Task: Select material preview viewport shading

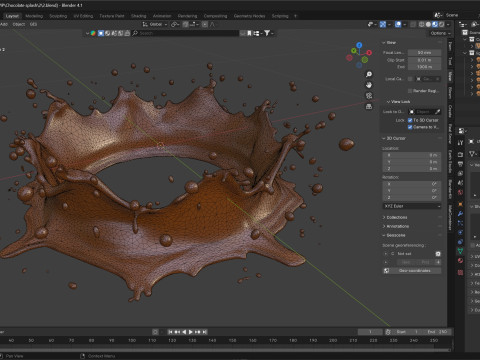Action: pos(435,24)
